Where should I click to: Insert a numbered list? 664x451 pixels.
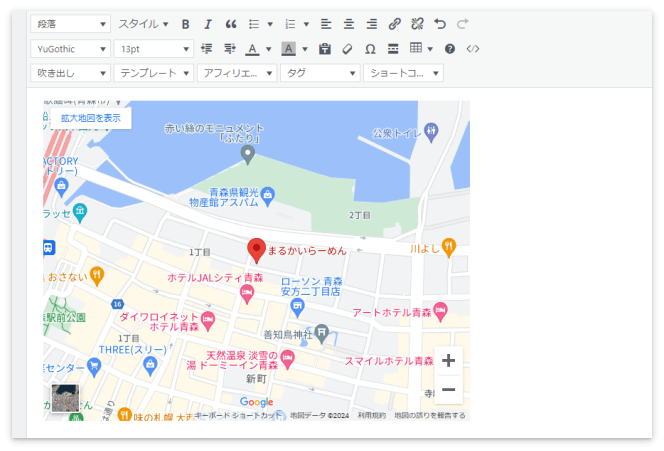tap(290, 24)
